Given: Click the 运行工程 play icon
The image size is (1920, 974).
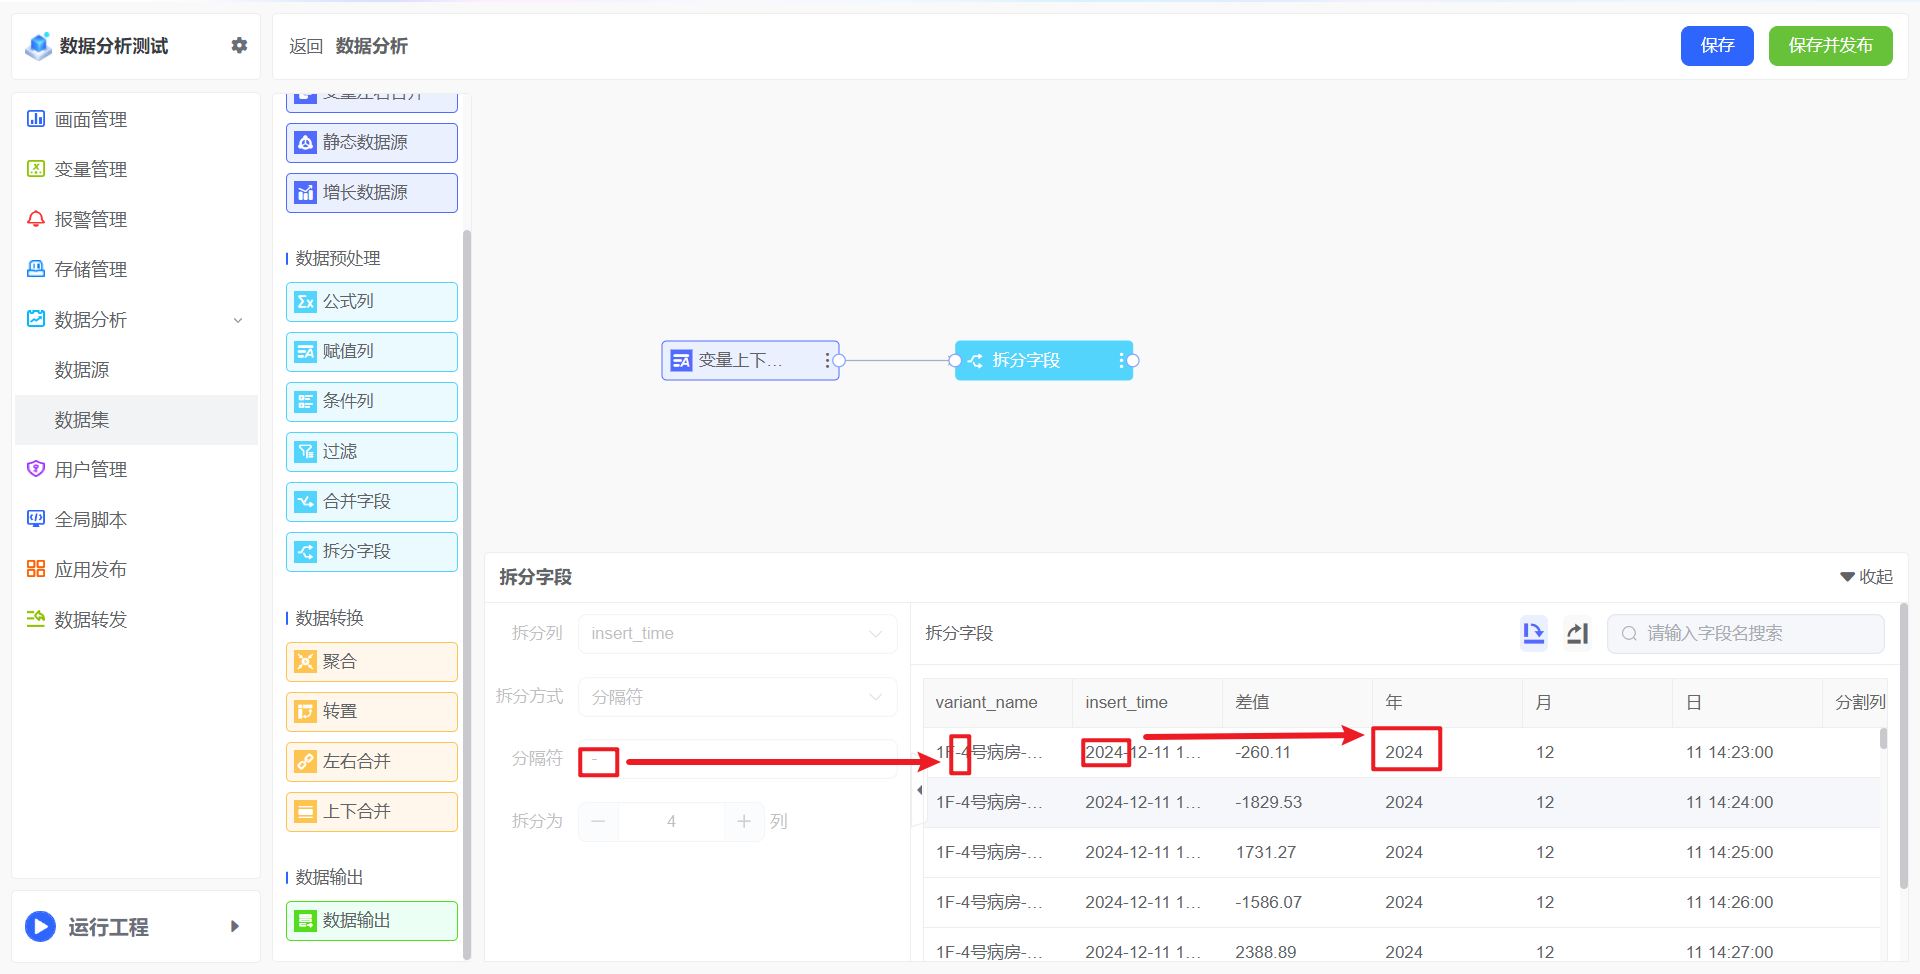Looking at the screenshot, I should (x=40, y=926).
